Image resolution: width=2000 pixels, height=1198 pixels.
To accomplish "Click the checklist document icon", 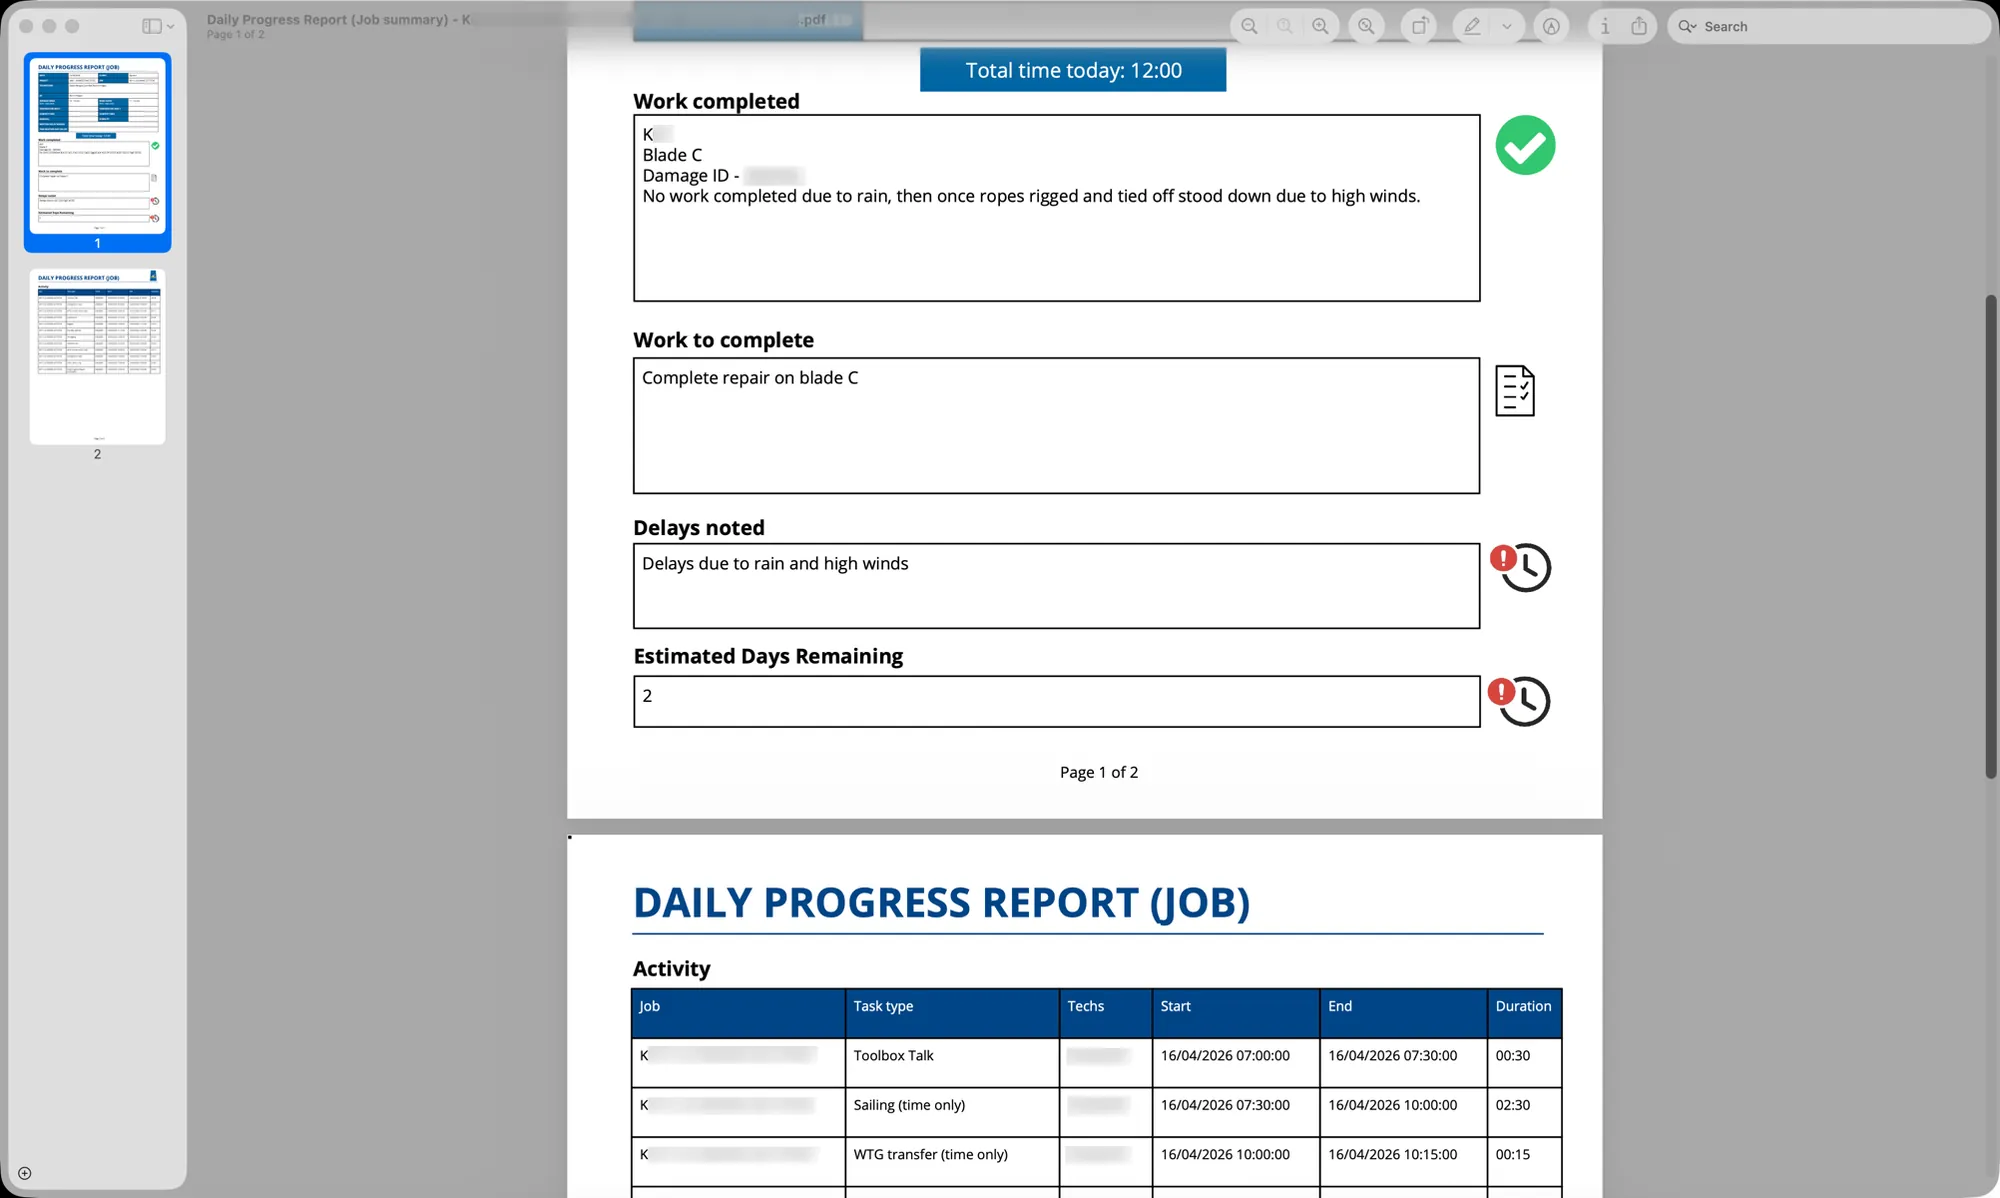I will click(x=1515, y=390).
